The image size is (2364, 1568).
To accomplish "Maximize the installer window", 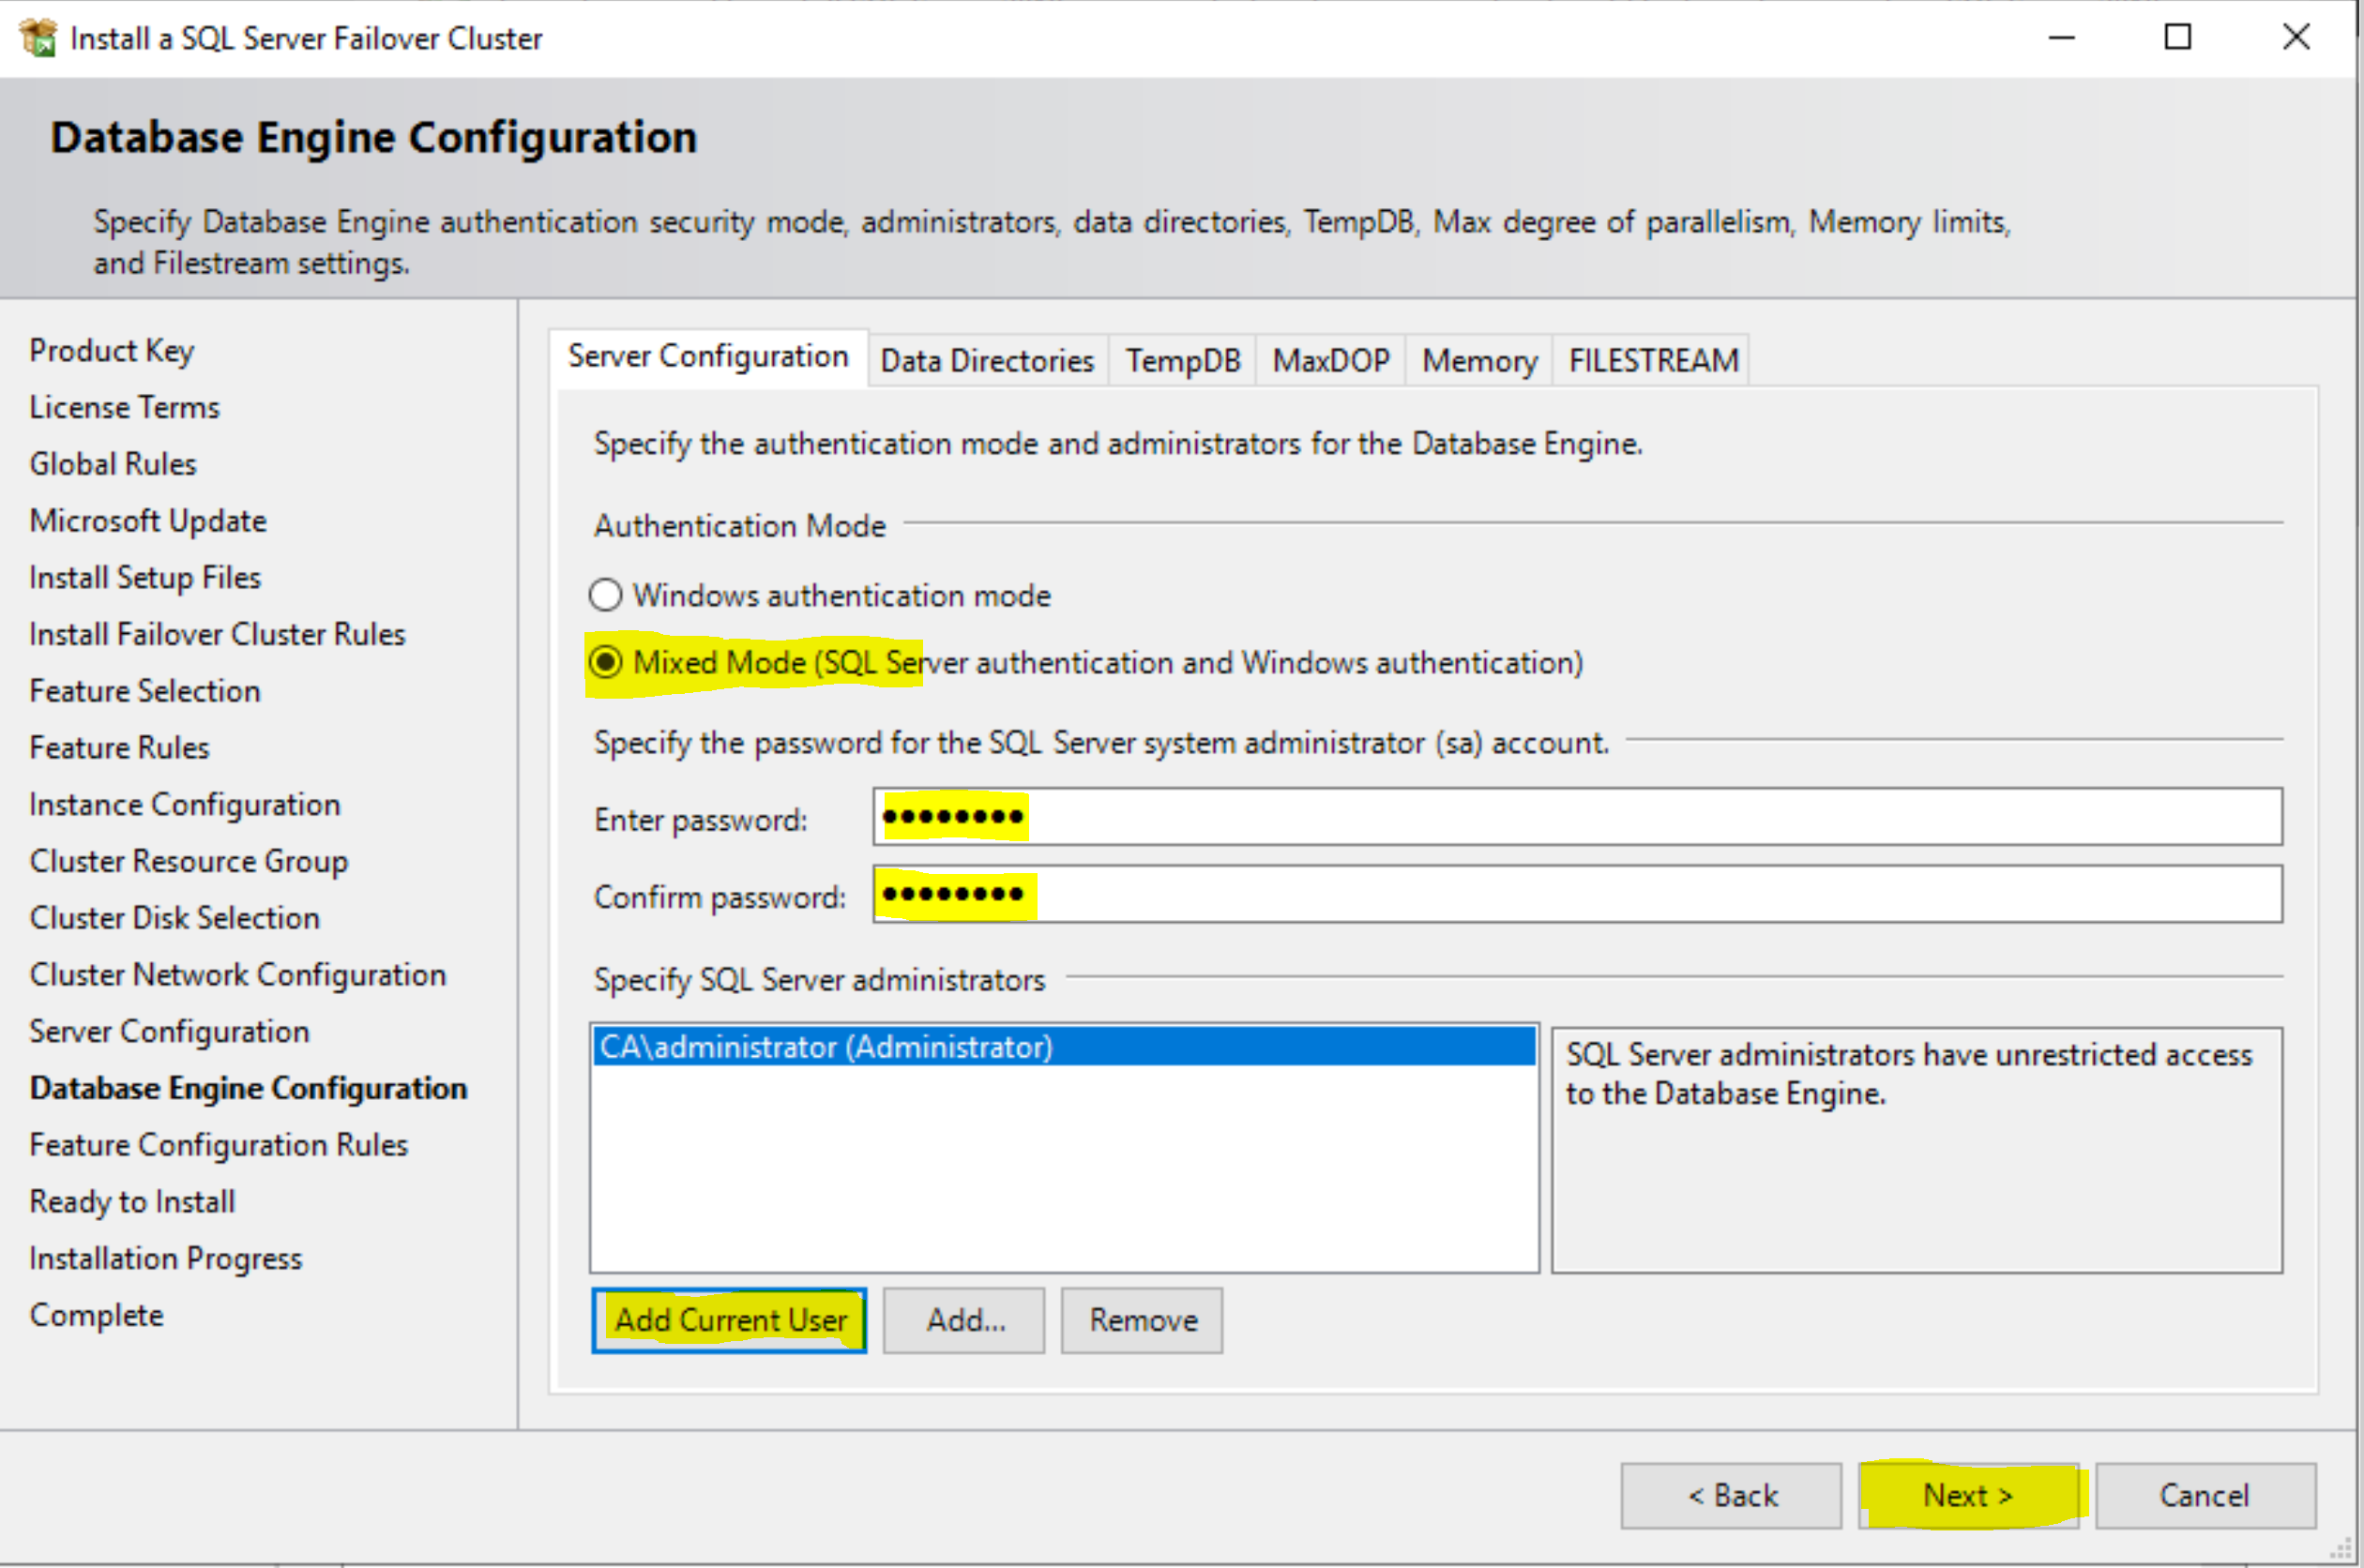I will 2177,38.
